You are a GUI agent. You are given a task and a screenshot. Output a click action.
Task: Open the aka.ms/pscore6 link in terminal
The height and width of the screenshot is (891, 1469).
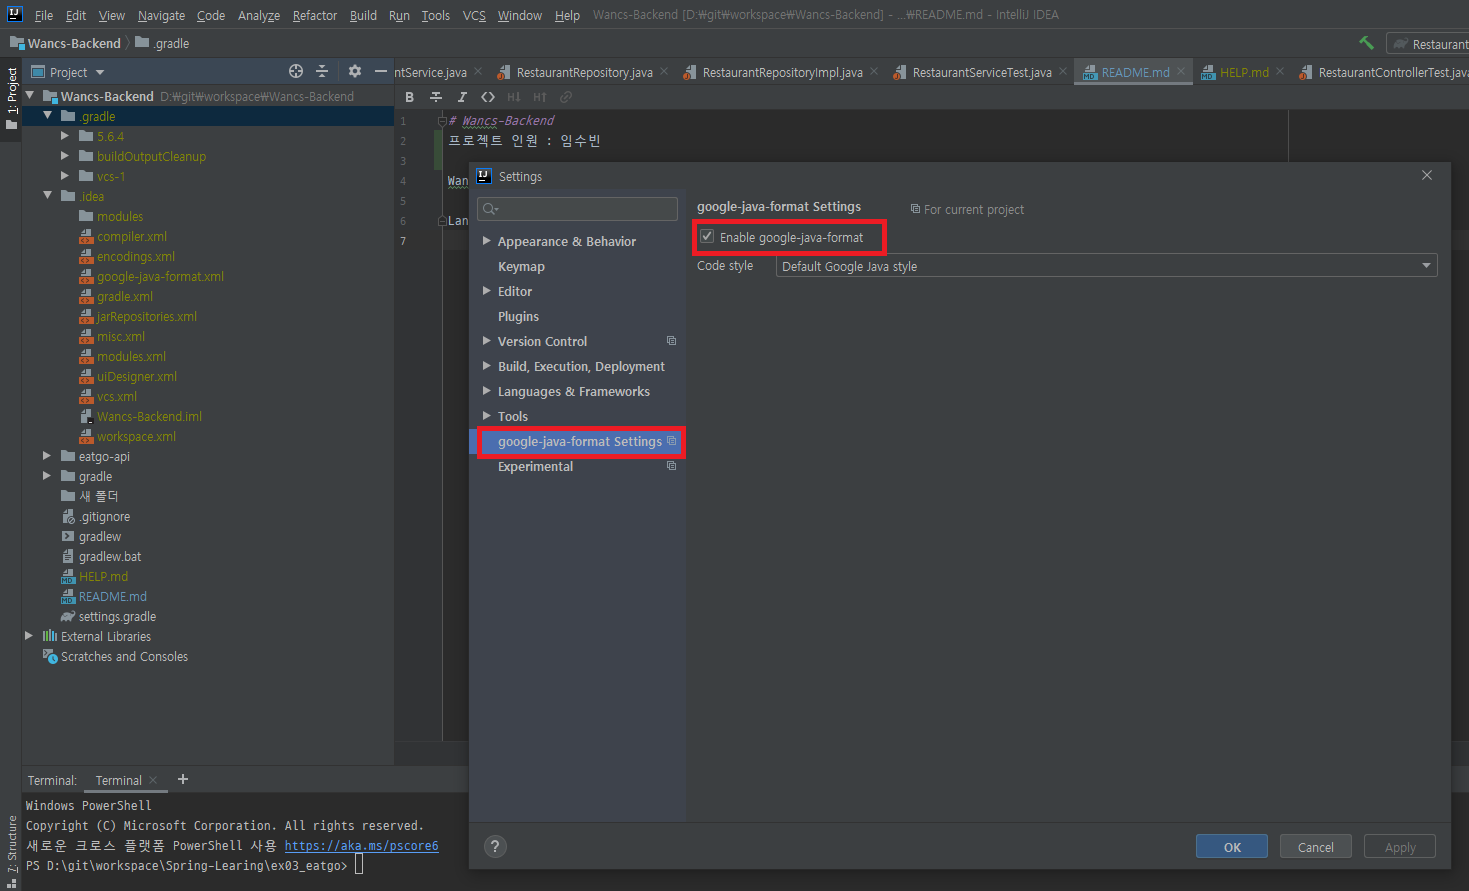(361, 845)
